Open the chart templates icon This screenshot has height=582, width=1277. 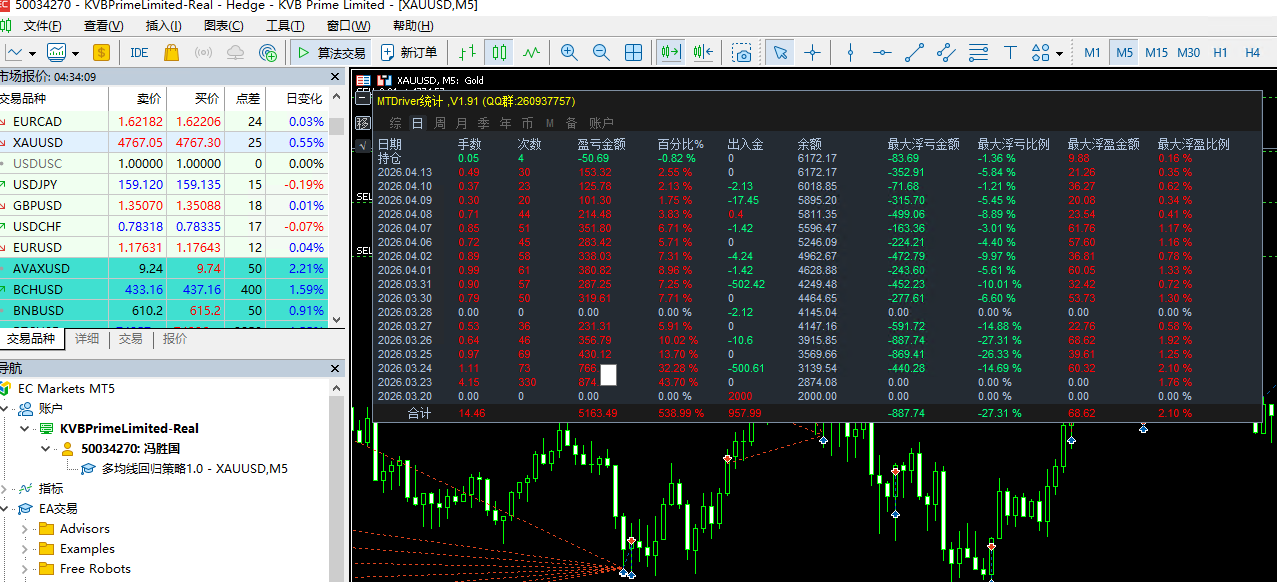[x=57, y=52]
